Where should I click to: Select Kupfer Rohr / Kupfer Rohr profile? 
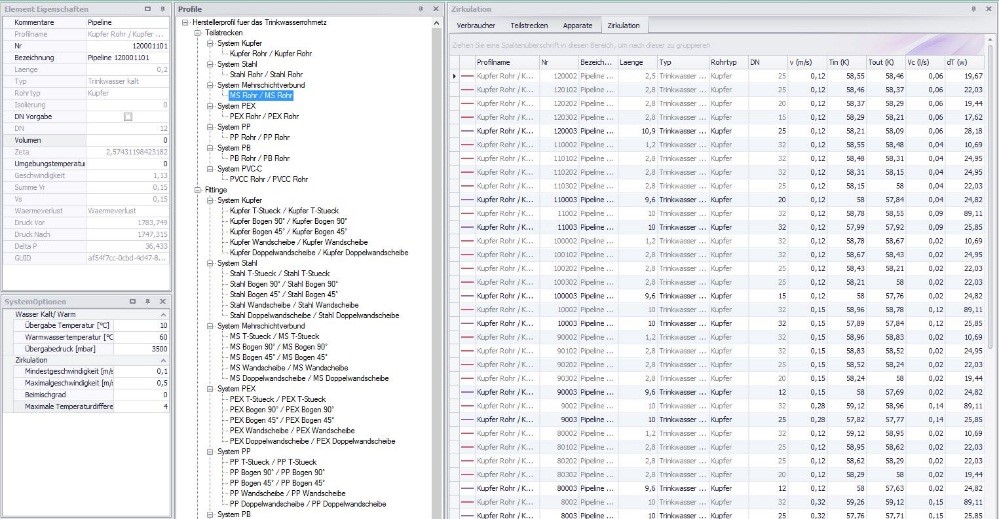[271, 53]
